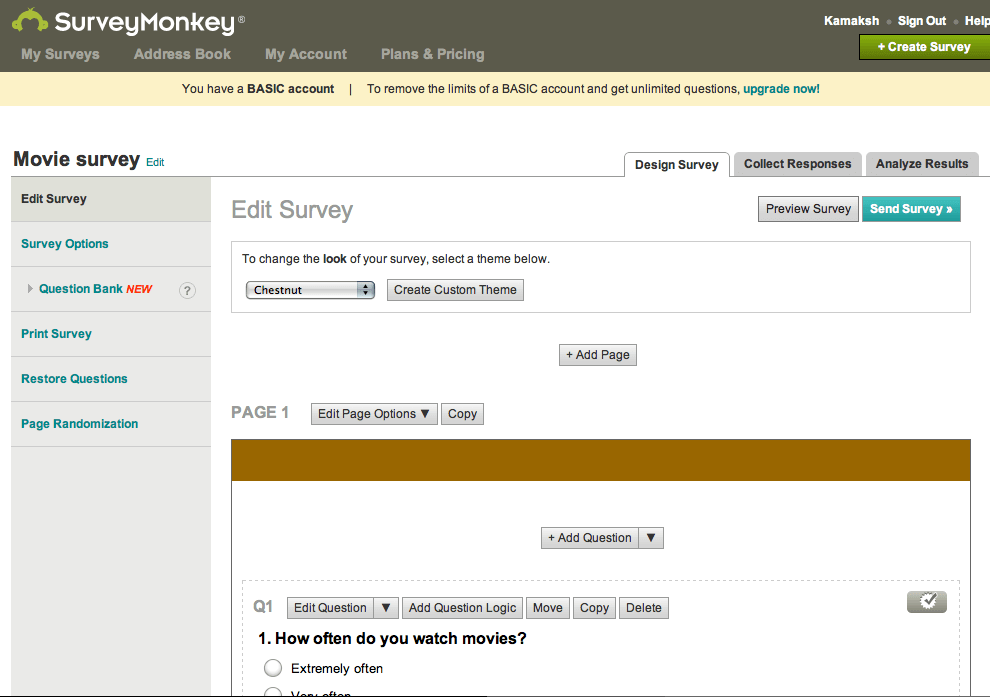Click Edit Question for Q1

(x=330, y=608)
